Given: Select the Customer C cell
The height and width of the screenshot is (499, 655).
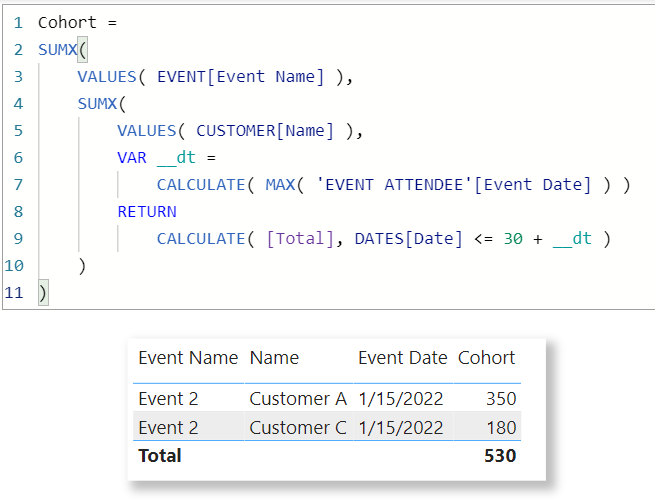Looking at the screenshot, I should (x=298, y=428).
